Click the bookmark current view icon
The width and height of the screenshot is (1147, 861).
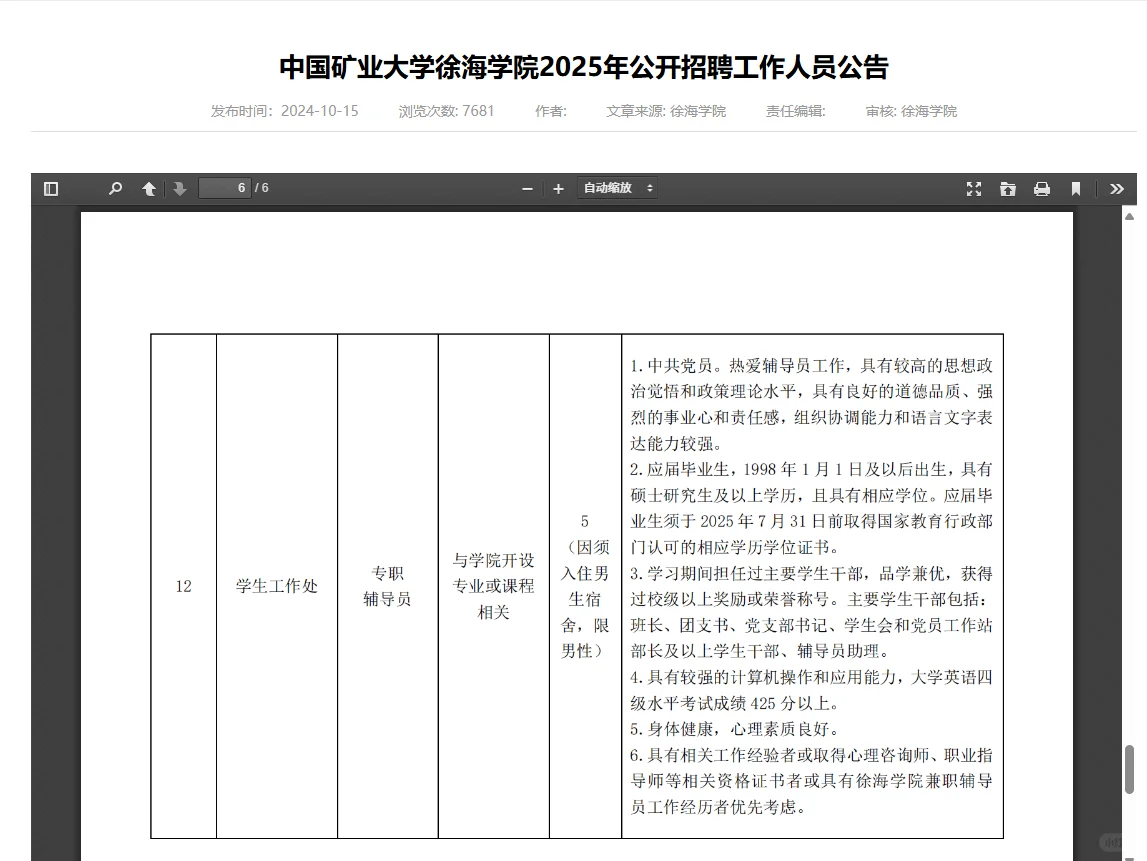[1075, 189]
